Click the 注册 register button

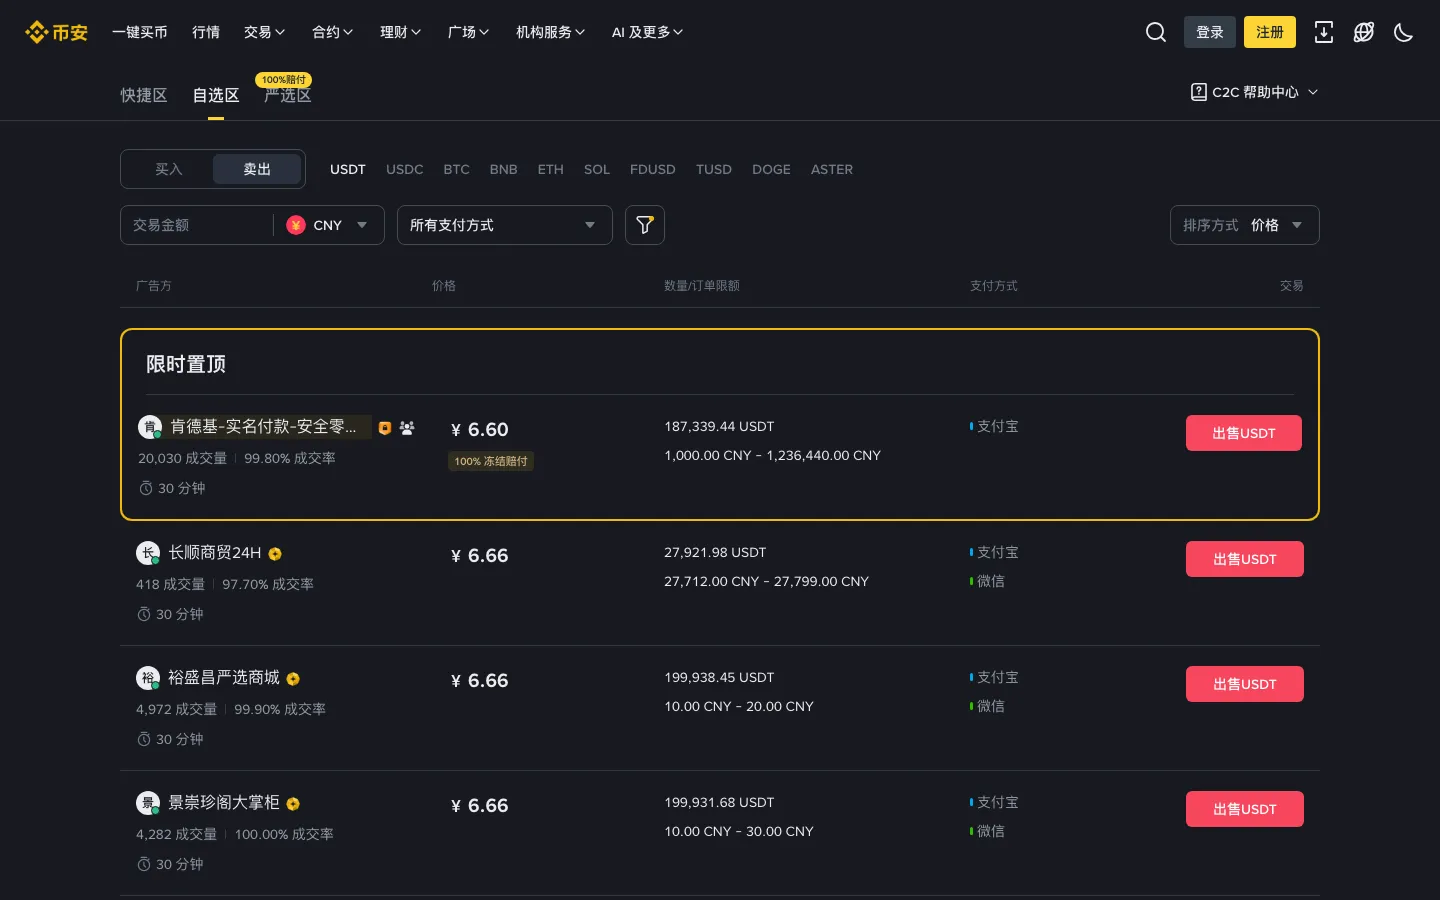pos(1270,32)
